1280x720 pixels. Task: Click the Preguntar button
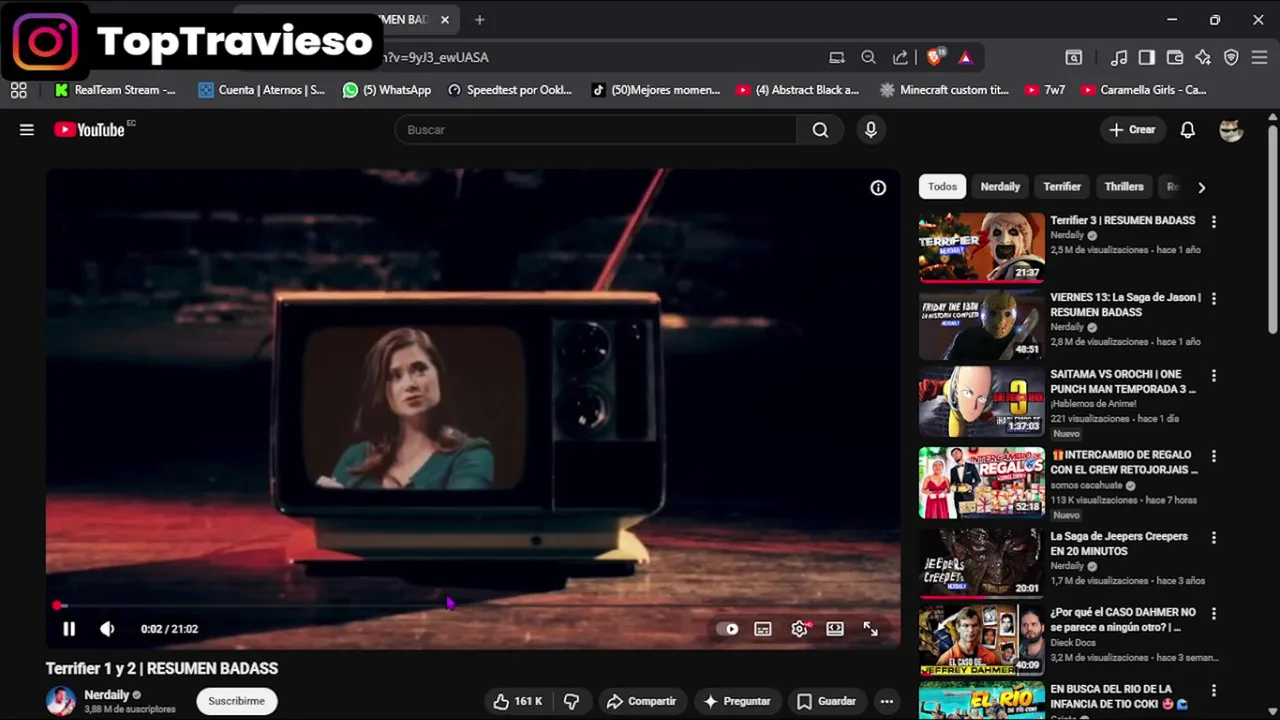point(737,702)
